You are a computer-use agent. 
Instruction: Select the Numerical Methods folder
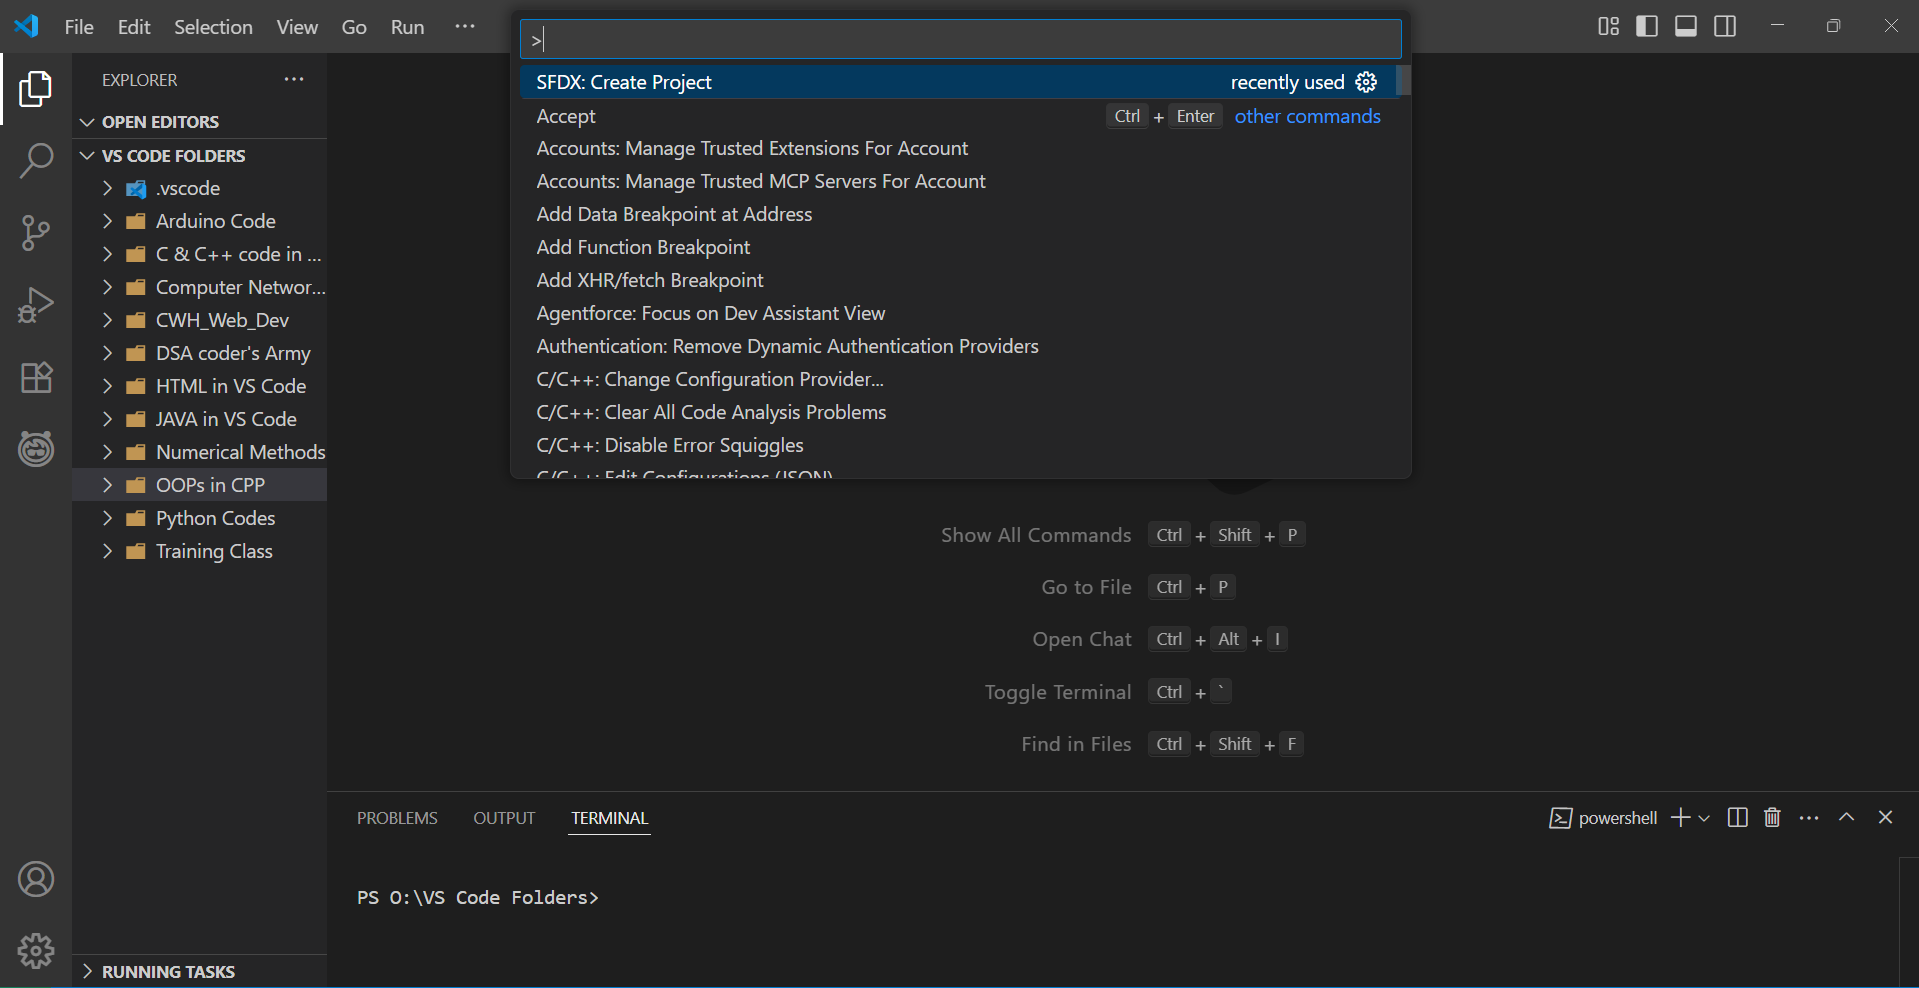tap(200, 452)
